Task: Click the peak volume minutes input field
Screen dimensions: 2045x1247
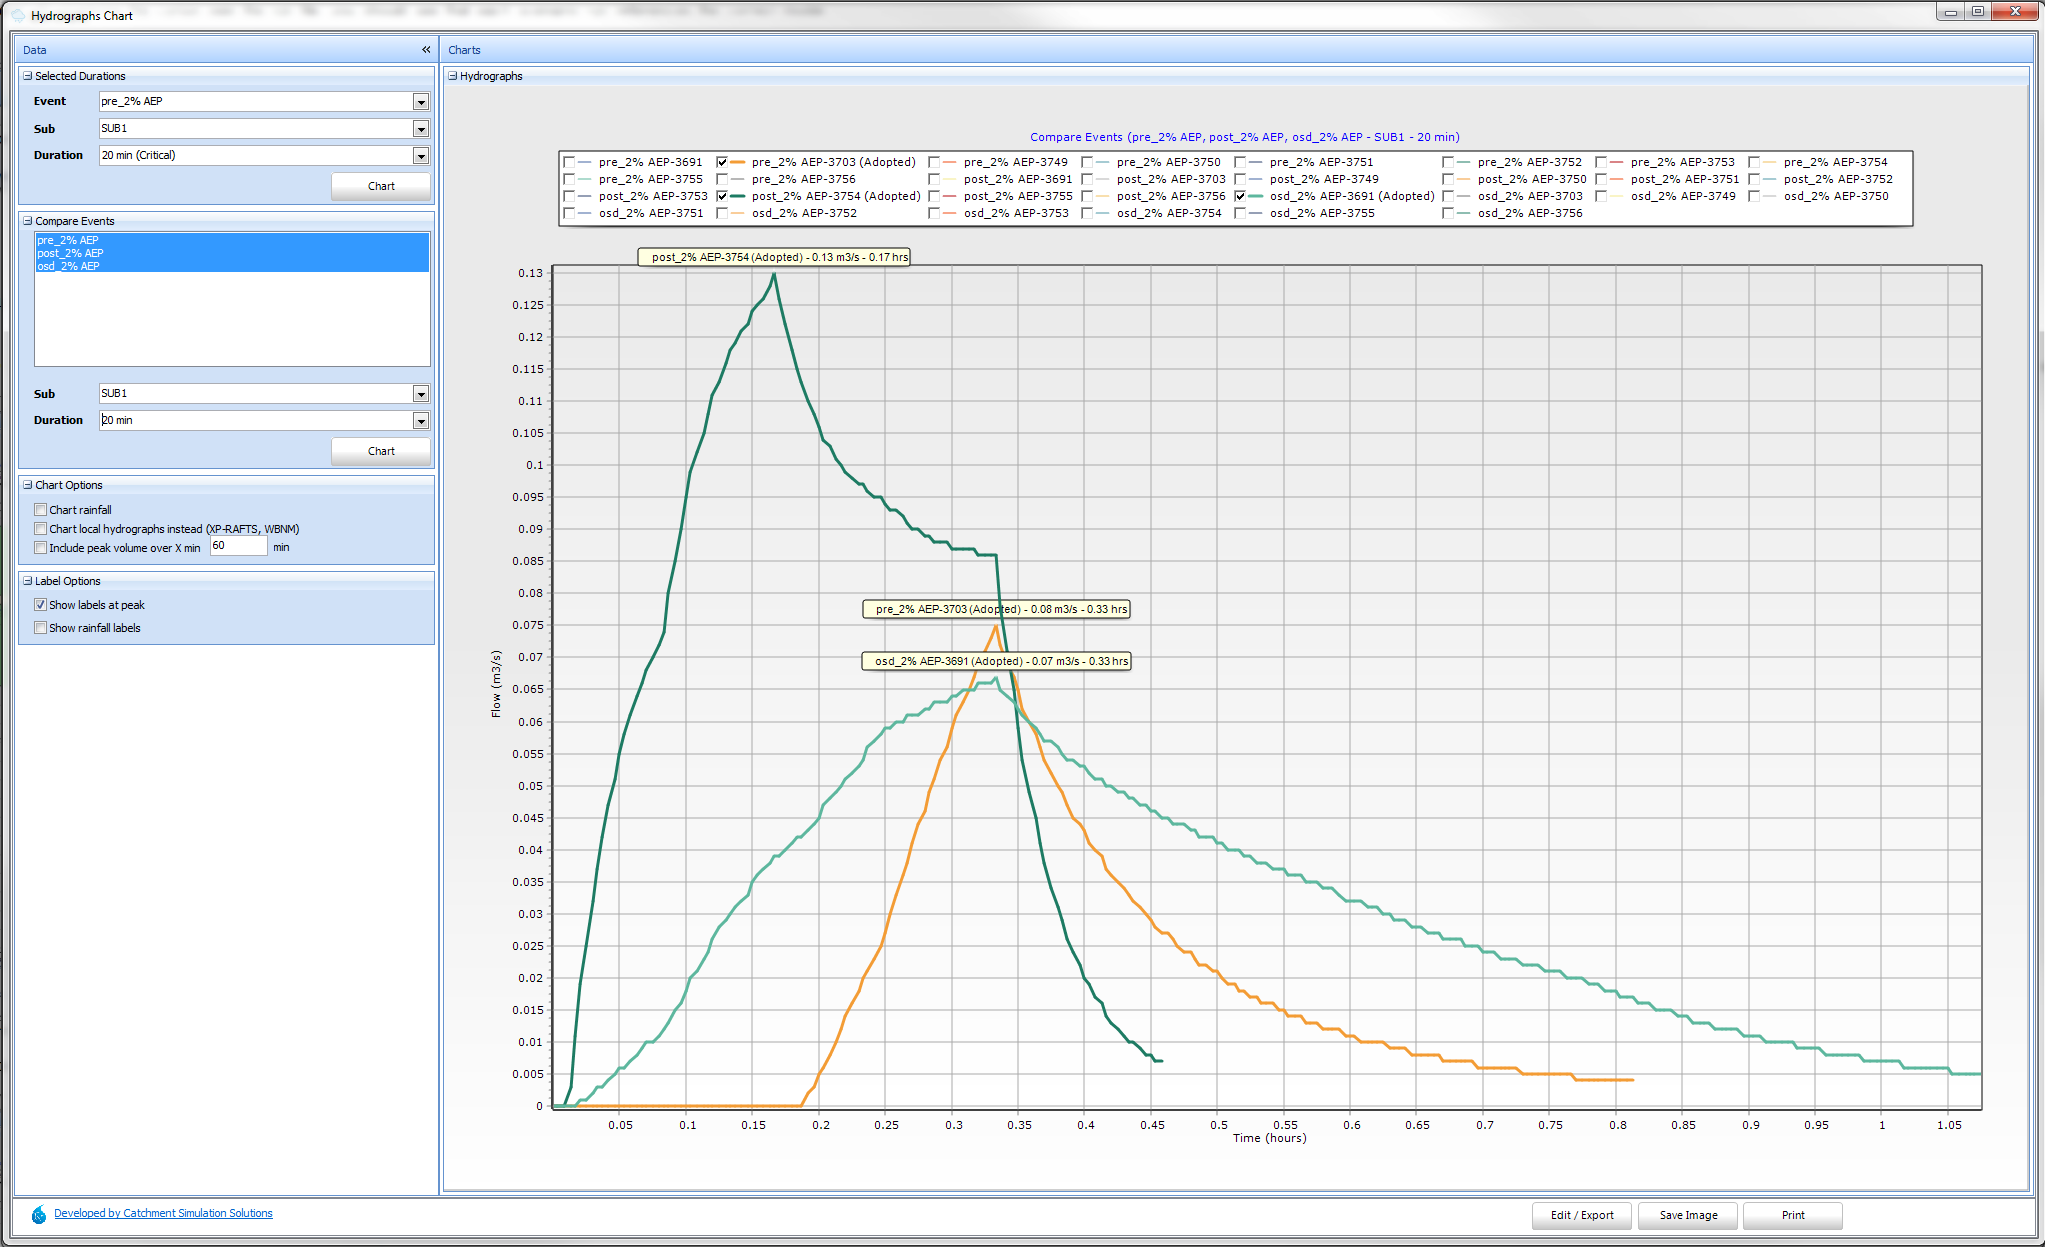Action: tap(238, 546)
